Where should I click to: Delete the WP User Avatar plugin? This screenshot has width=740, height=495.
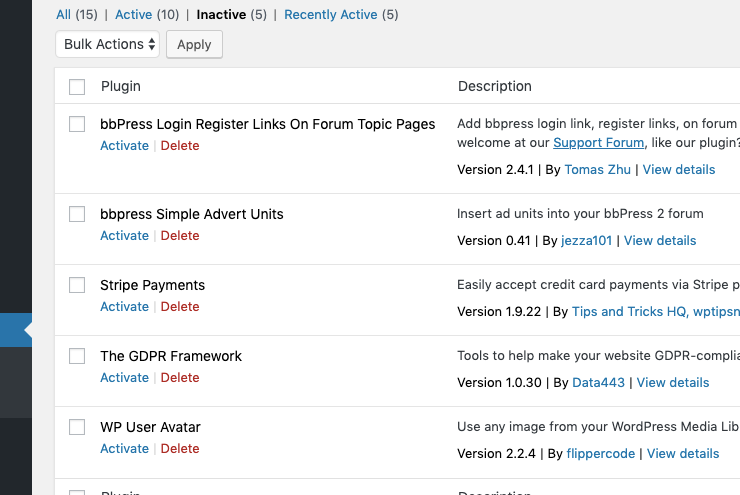[180, 449]
